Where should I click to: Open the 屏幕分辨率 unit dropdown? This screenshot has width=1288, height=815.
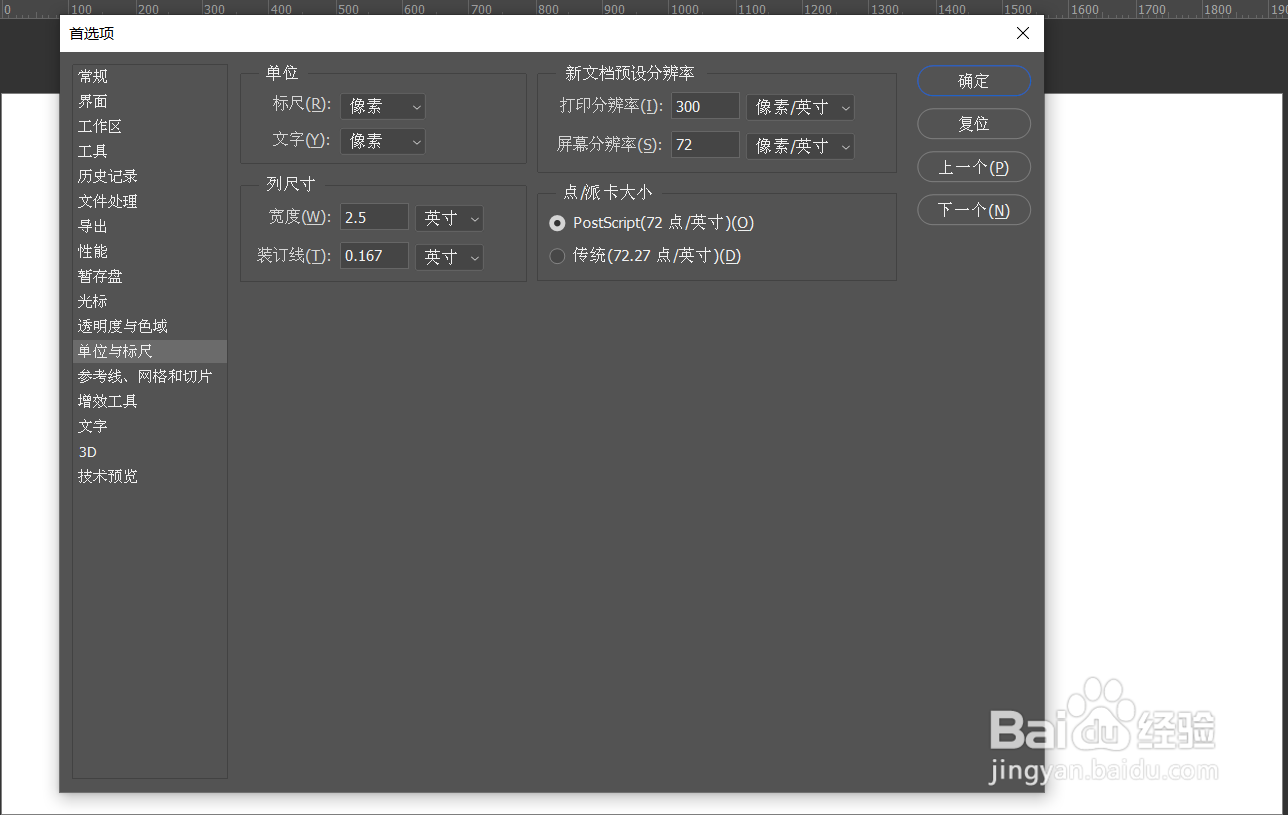[800, 146]
